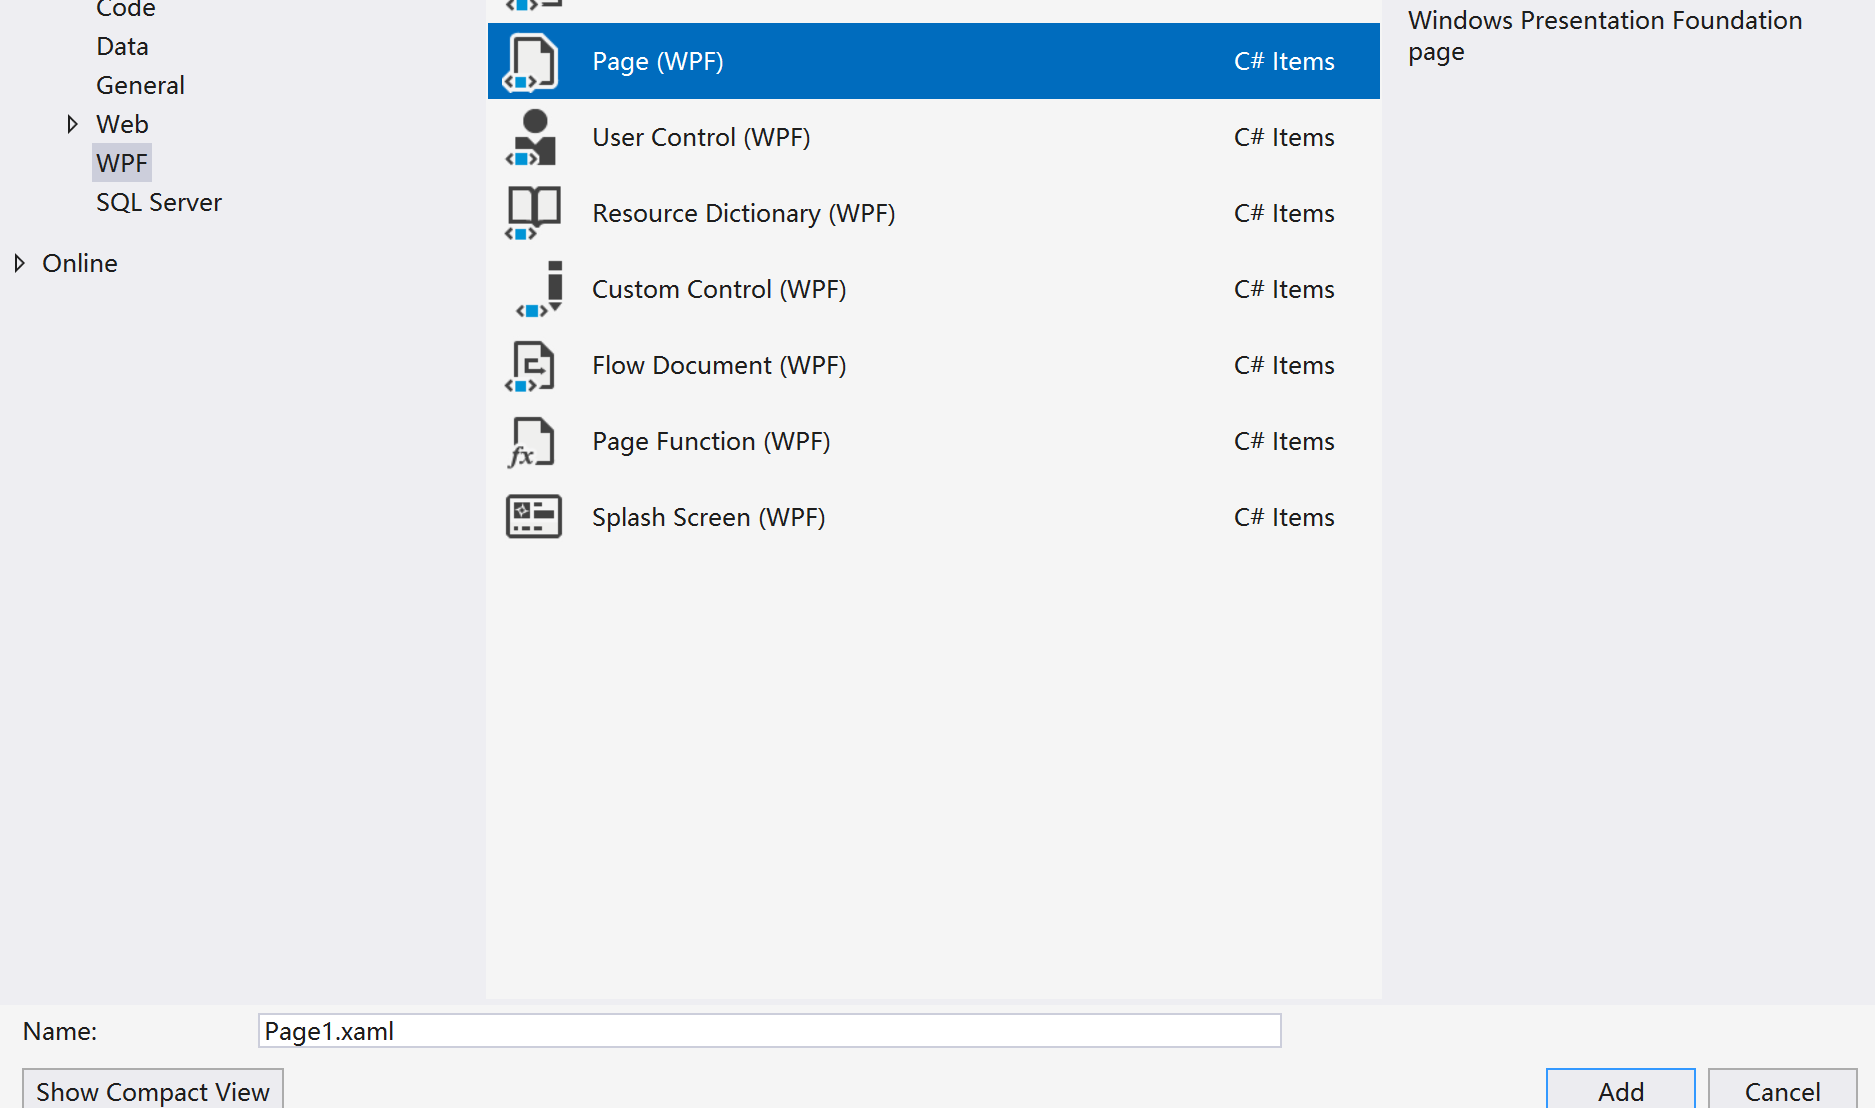Click the Splash Screen (WPF) icon

533,517
